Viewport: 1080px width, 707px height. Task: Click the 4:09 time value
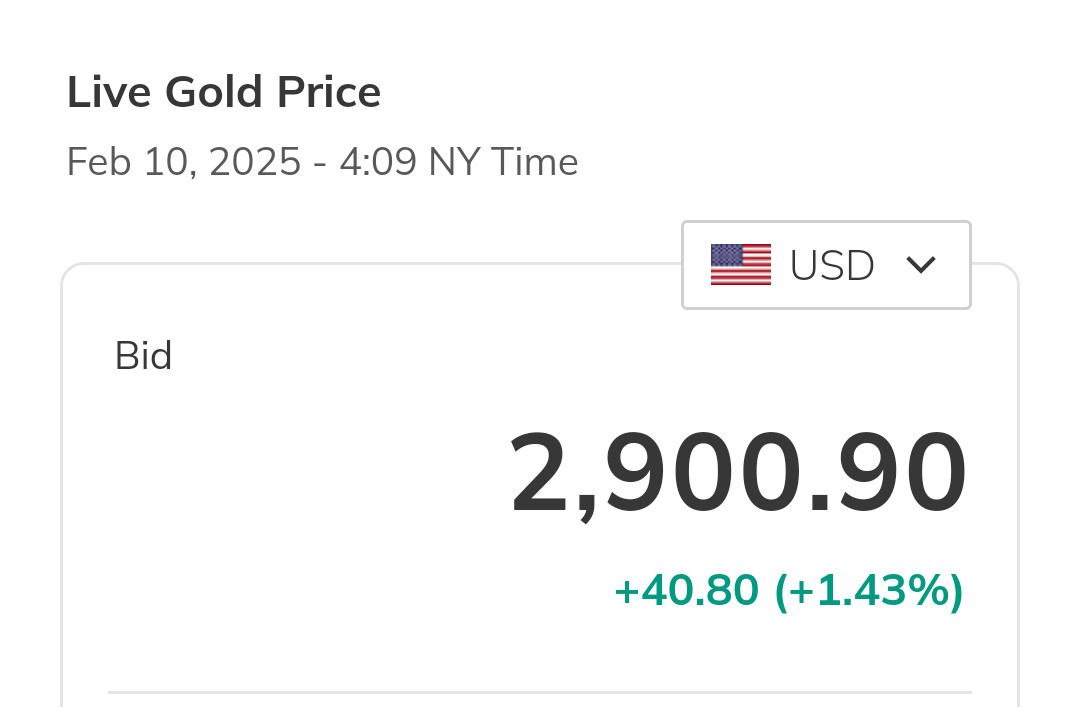pos(378,162)
